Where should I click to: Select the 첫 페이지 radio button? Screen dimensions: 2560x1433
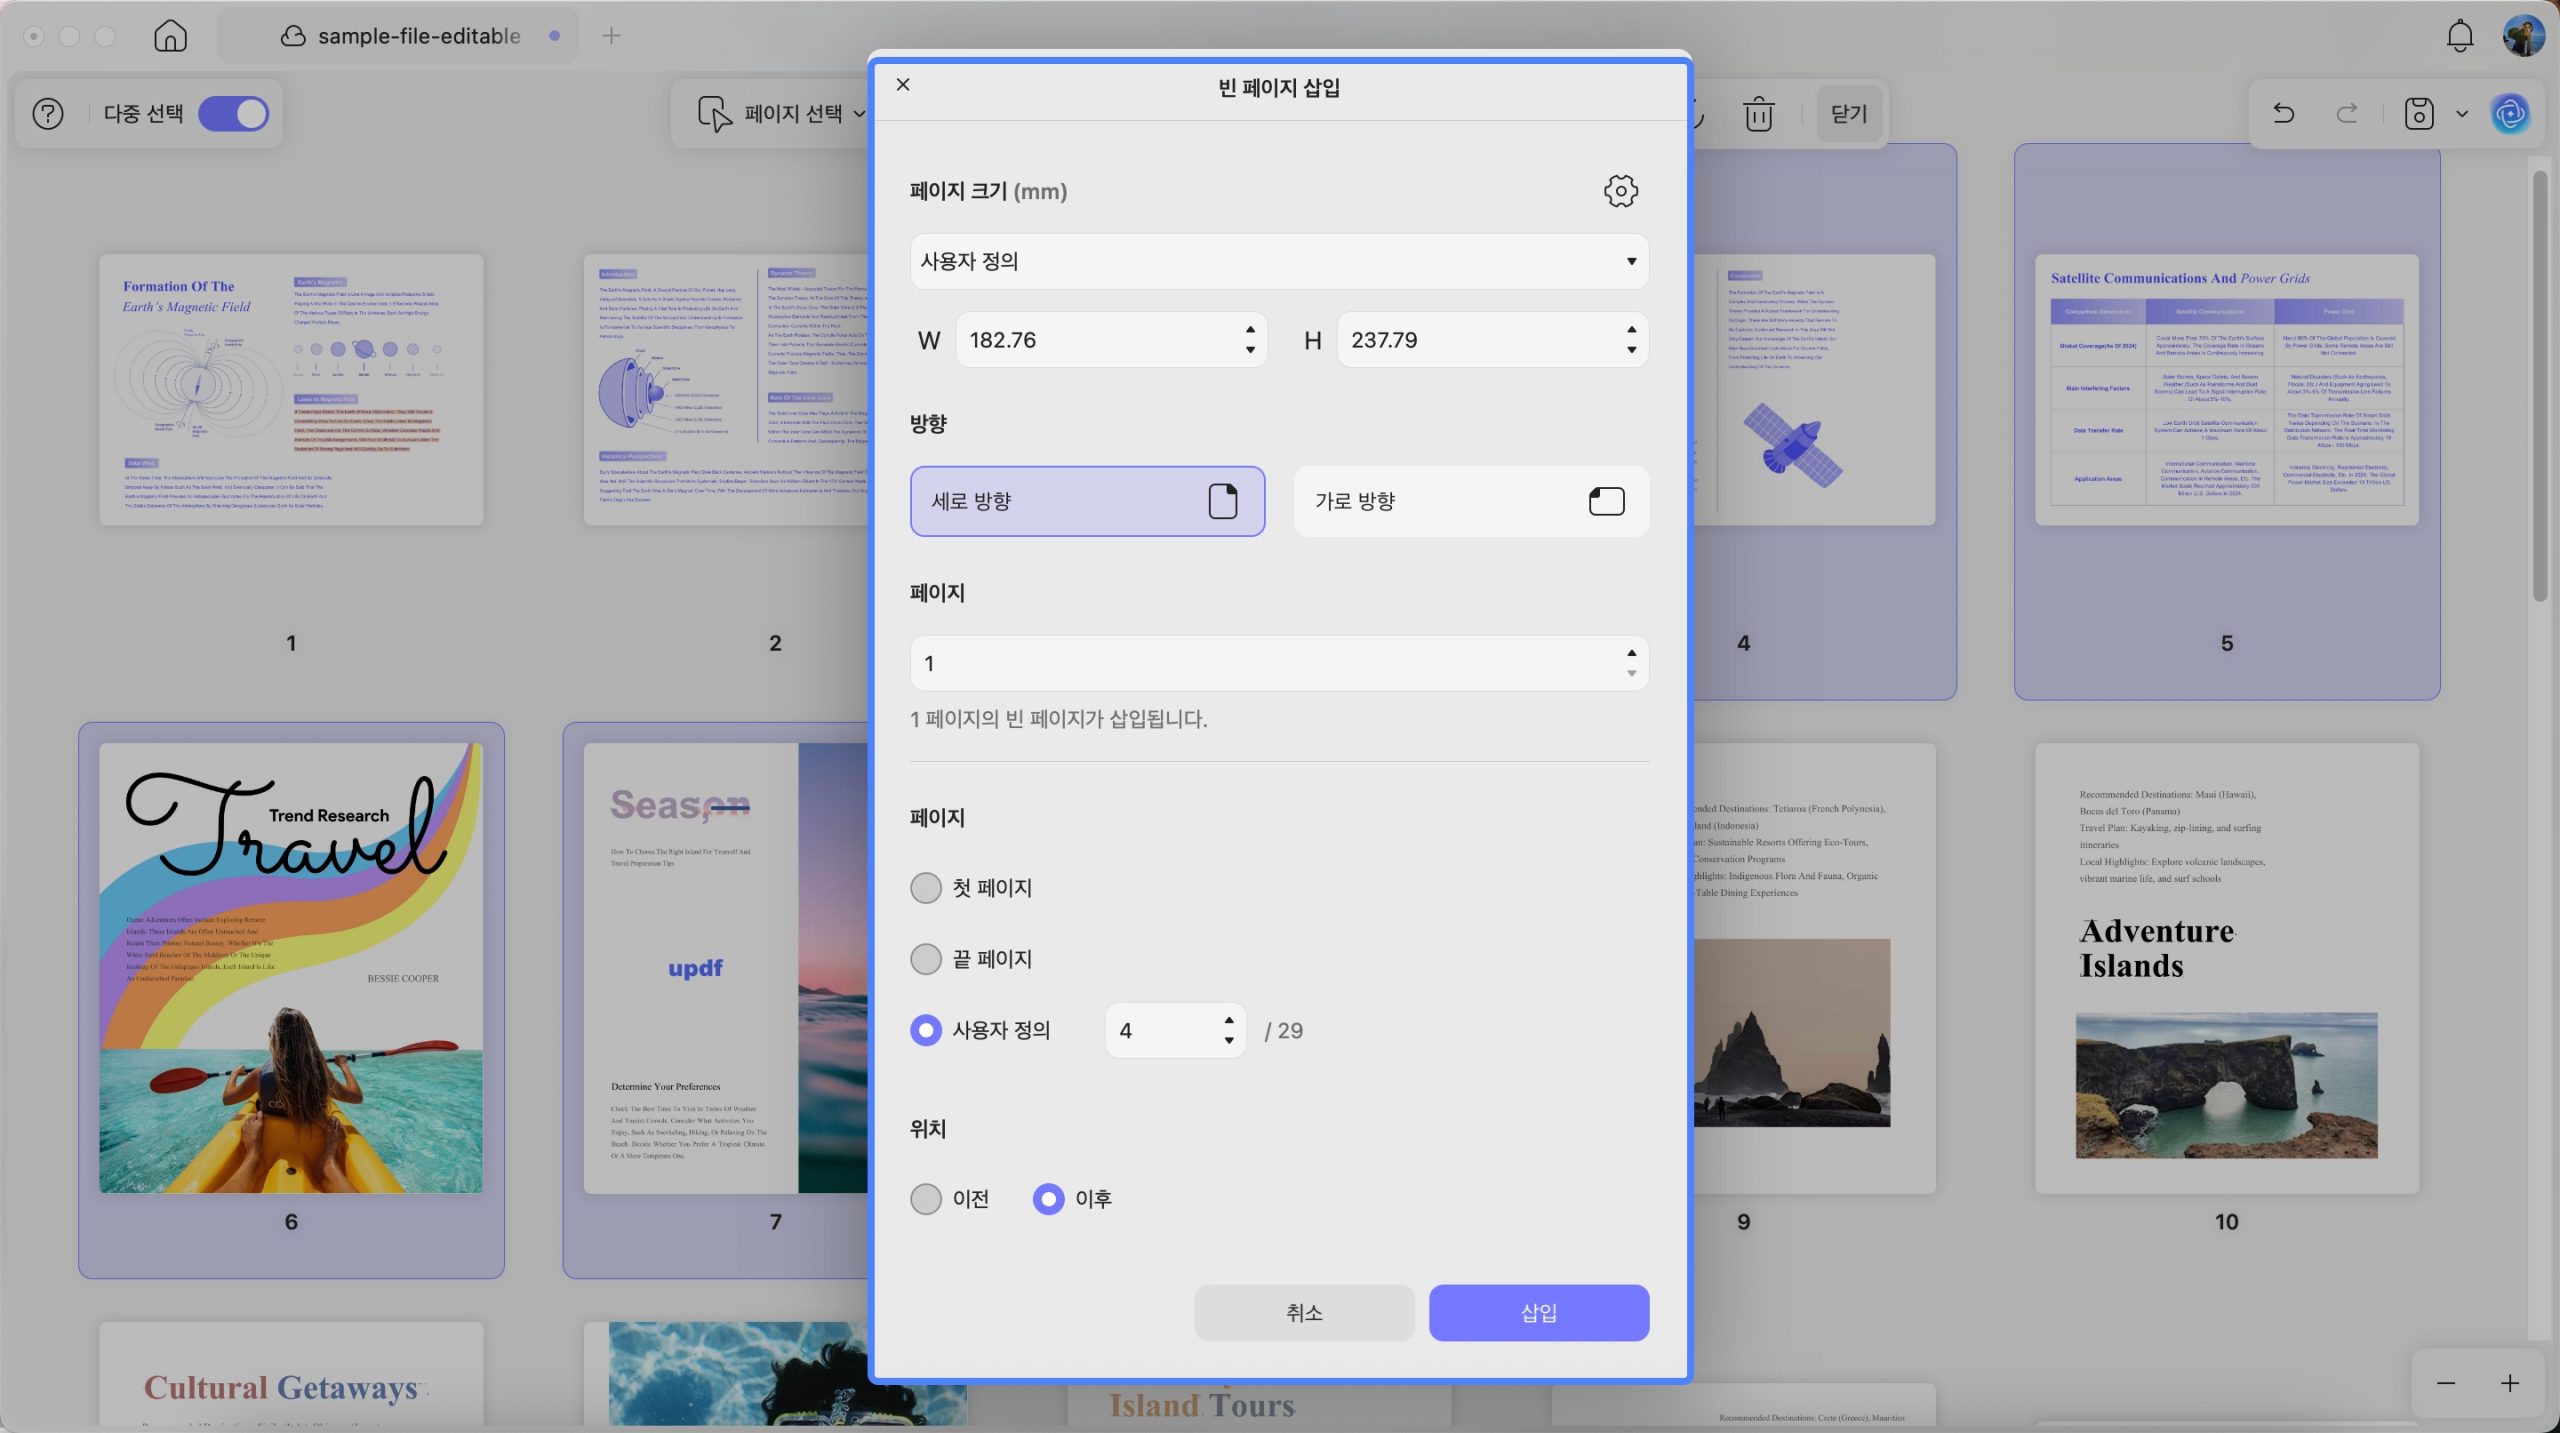[926, 888]
